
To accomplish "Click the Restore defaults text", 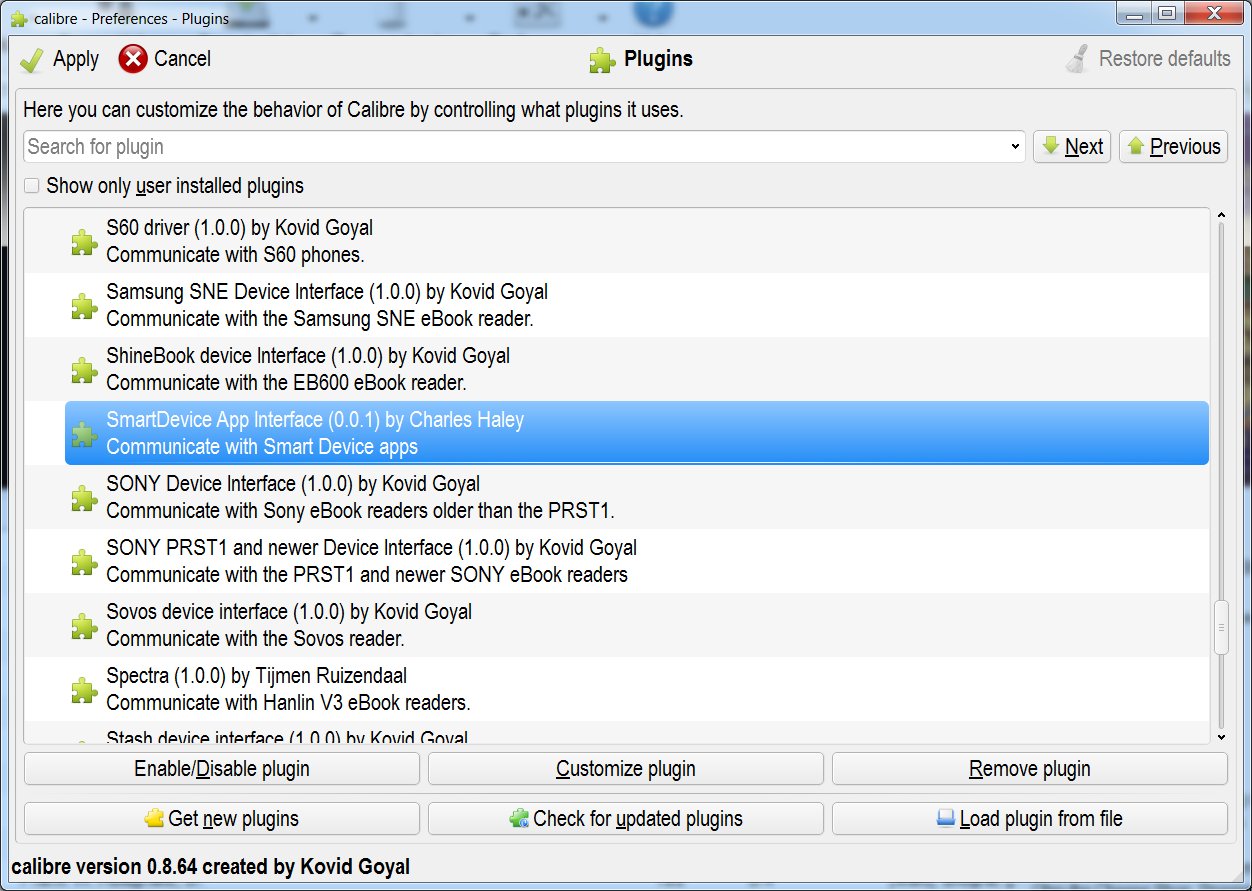I will coord(1164,59).
